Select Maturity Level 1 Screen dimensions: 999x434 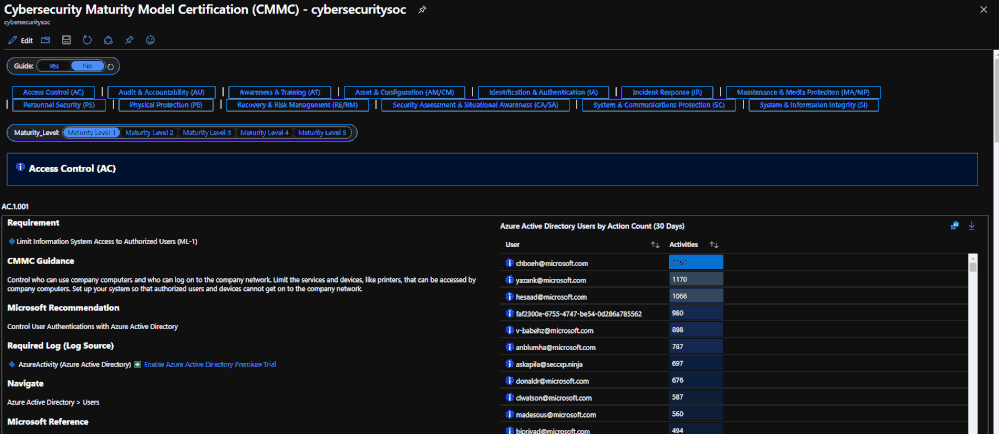pos(92,133)
